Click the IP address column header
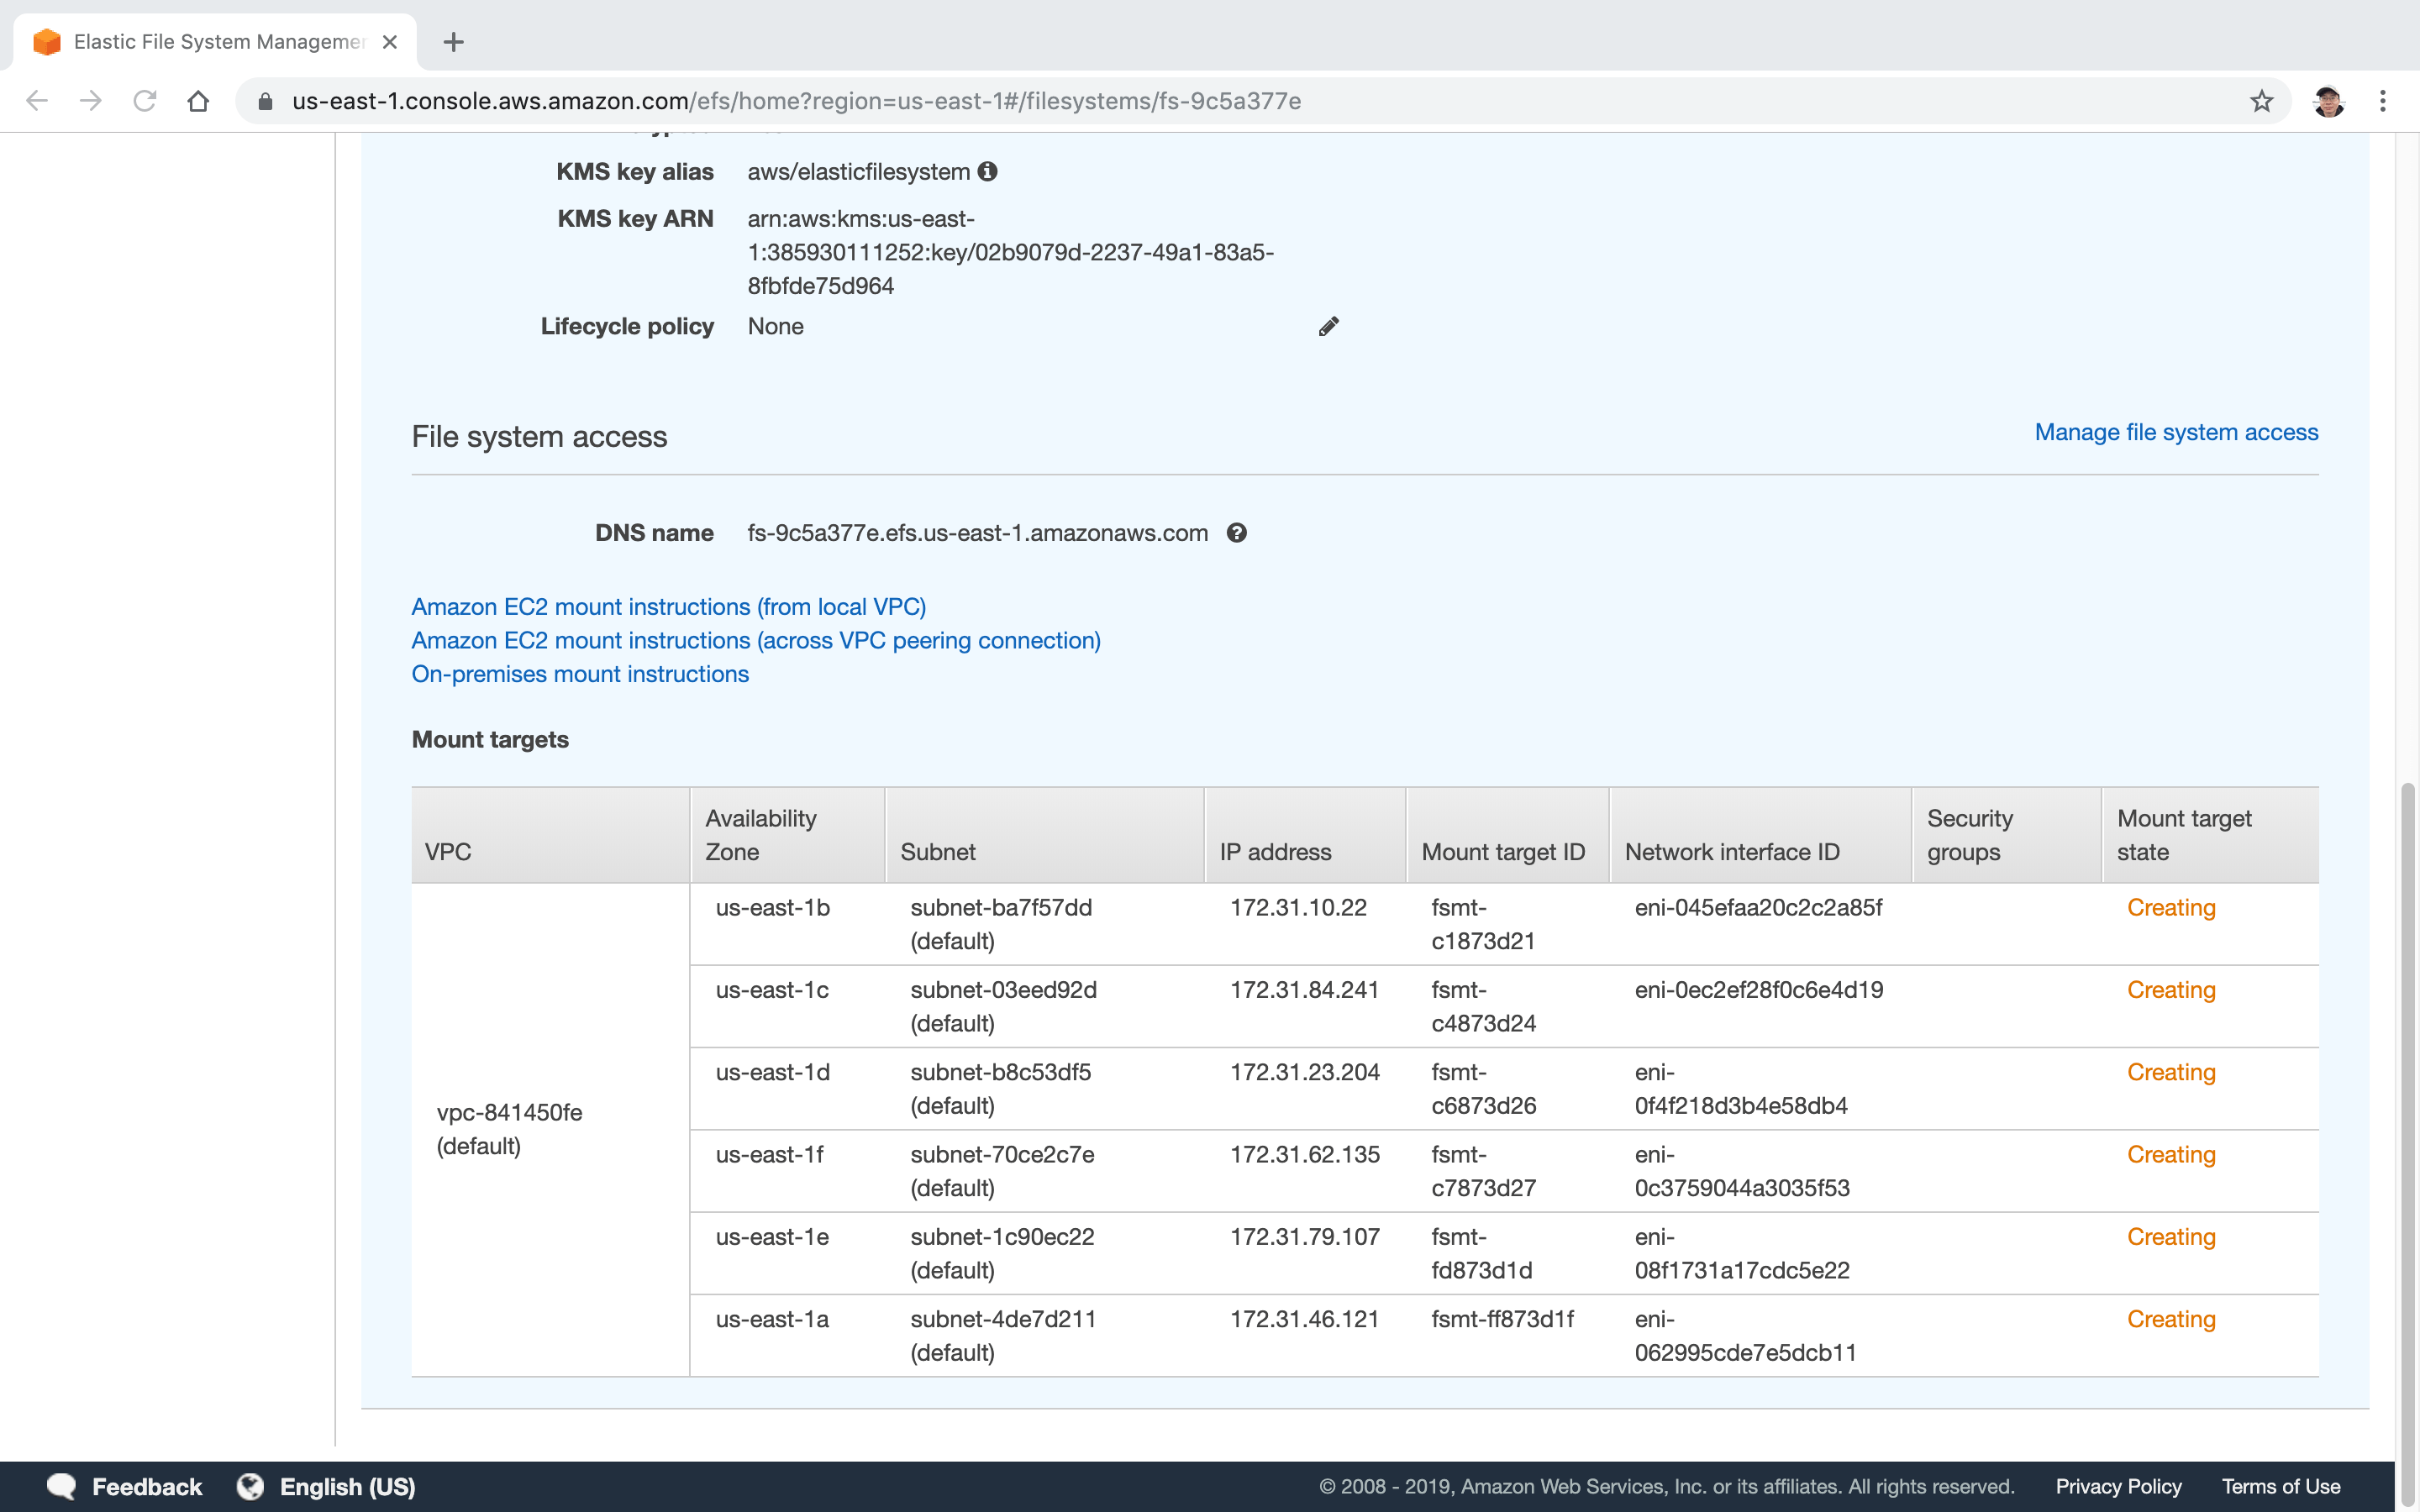 (1305, 834)
